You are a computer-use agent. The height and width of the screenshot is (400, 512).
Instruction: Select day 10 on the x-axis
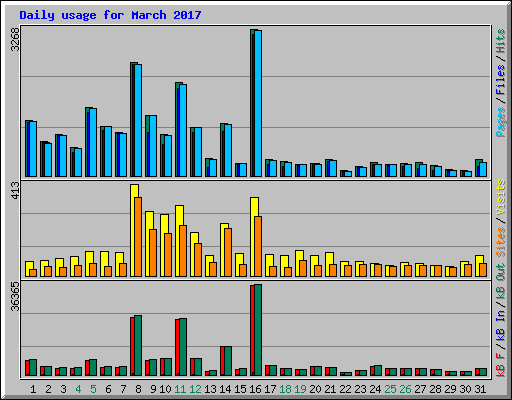[165, 389]
